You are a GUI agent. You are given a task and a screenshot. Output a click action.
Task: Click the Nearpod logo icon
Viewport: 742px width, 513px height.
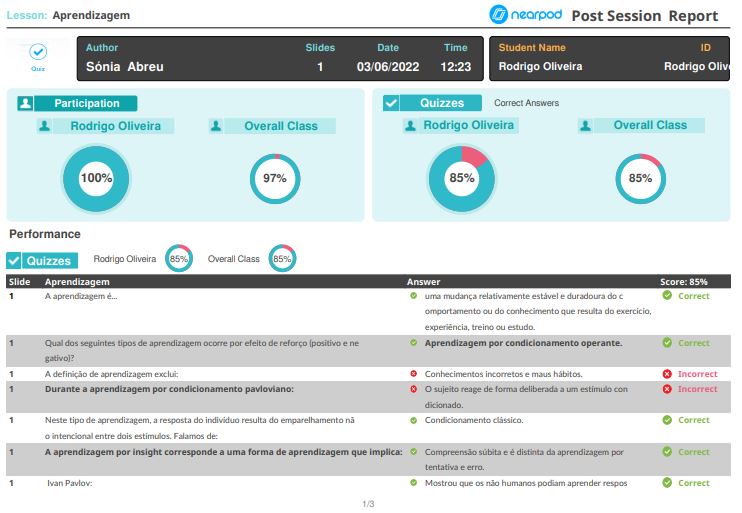500,15
